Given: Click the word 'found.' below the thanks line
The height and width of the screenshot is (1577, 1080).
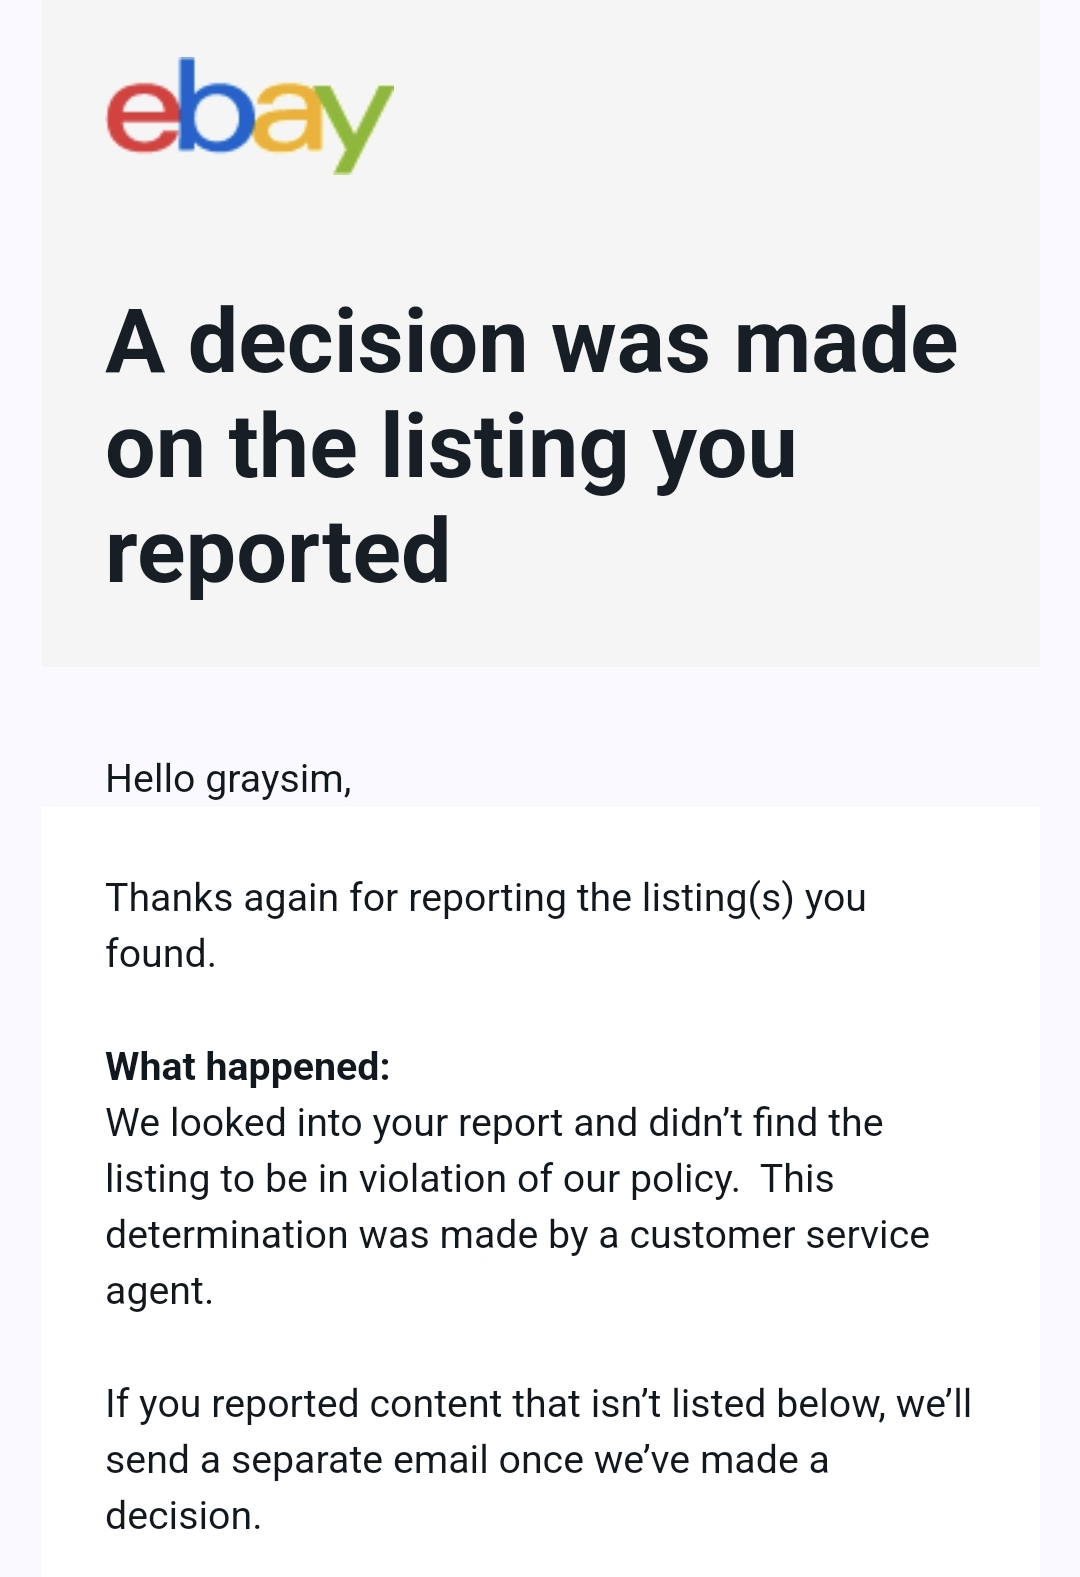Looking at the screenshot, I should point(161,953).
